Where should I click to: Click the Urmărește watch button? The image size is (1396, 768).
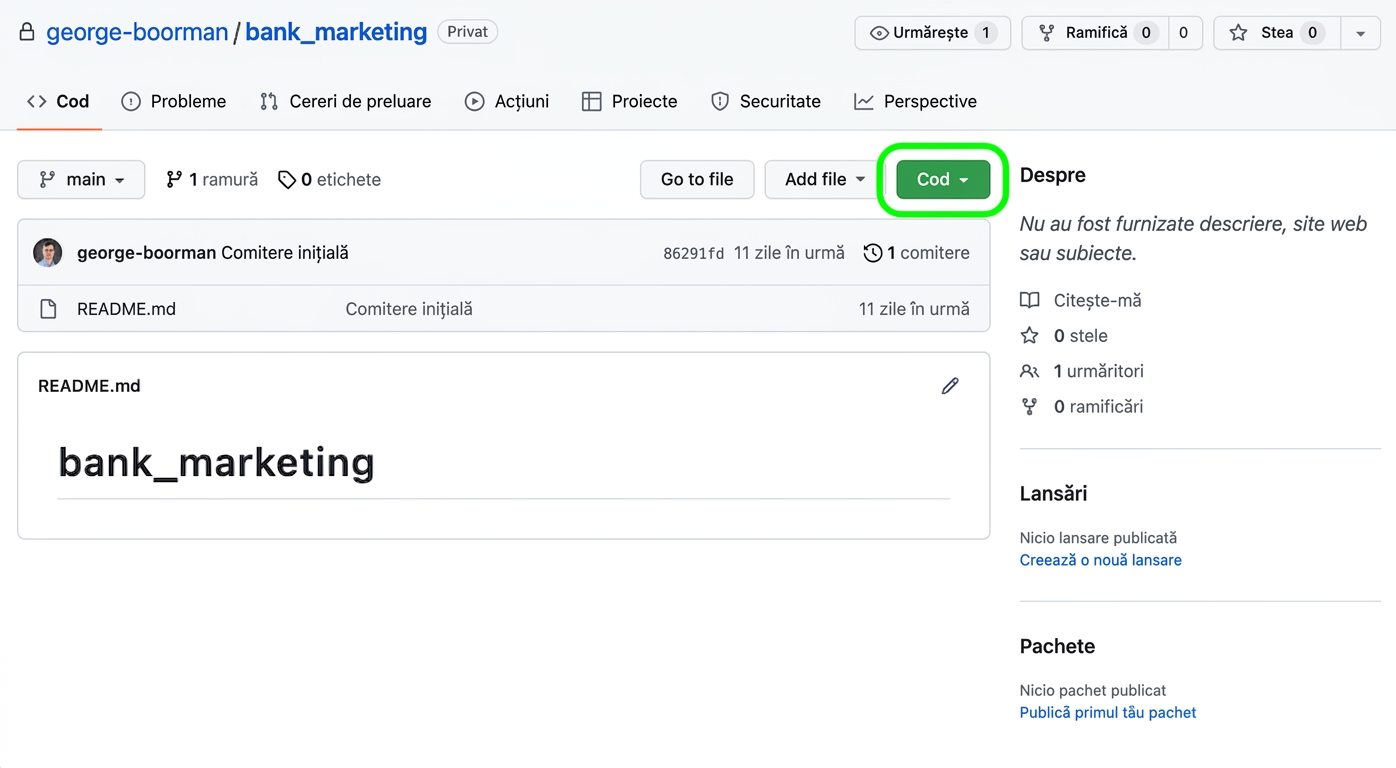(932, 33)
